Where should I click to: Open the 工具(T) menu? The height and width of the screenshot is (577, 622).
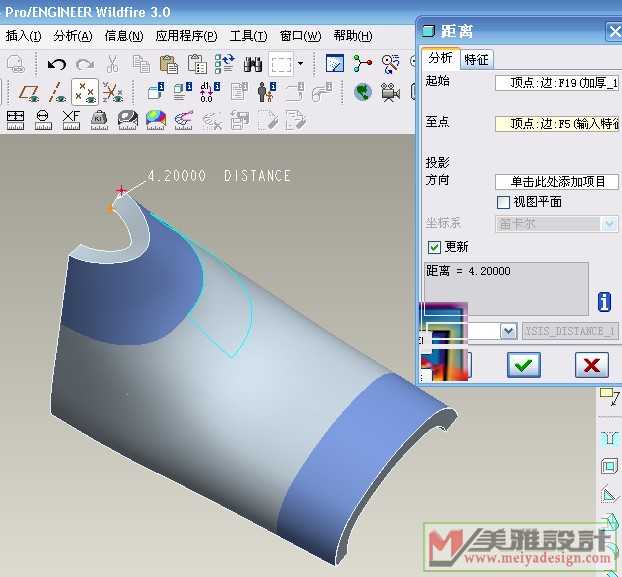(249, 36)
